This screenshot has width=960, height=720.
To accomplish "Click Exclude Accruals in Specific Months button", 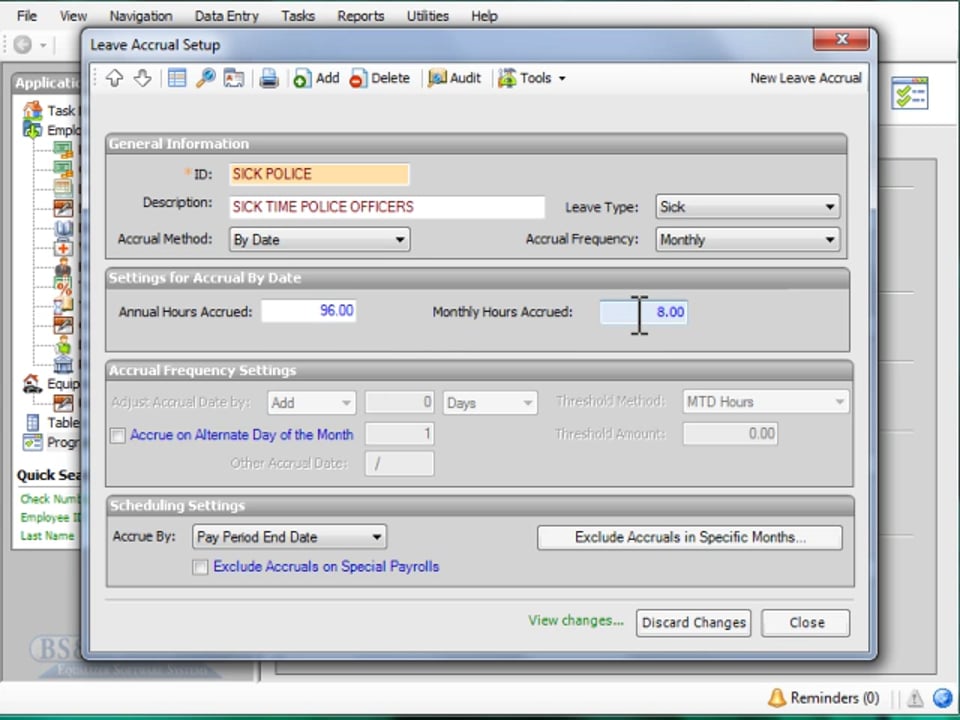I will 690,538.
